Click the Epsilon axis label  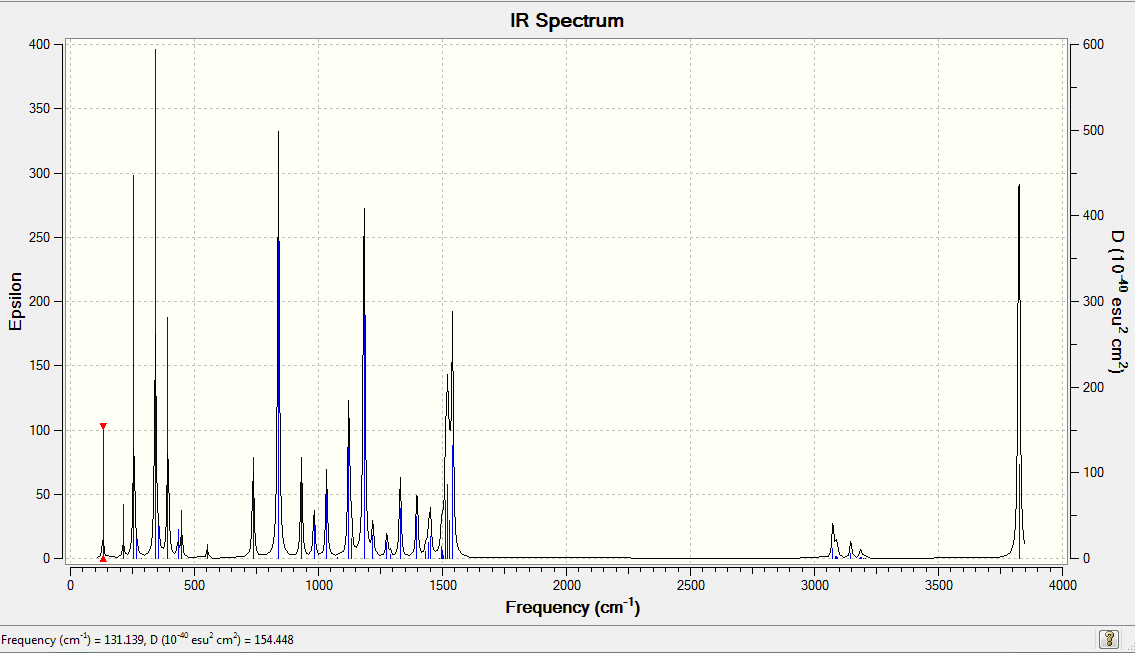(16, 302)
